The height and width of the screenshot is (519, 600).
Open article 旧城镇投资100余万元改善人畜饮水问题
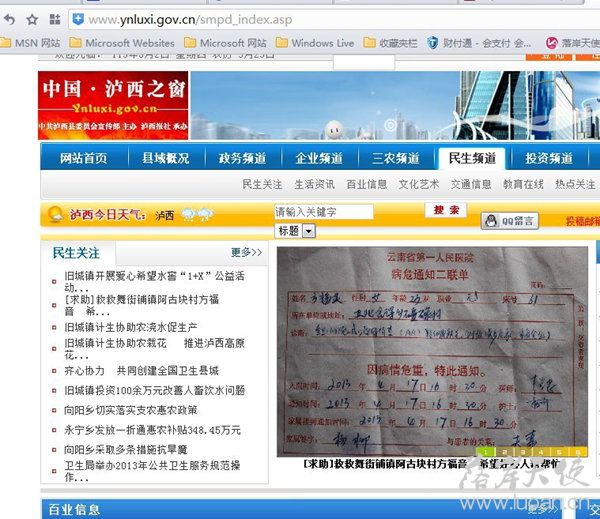coord(154,390)
